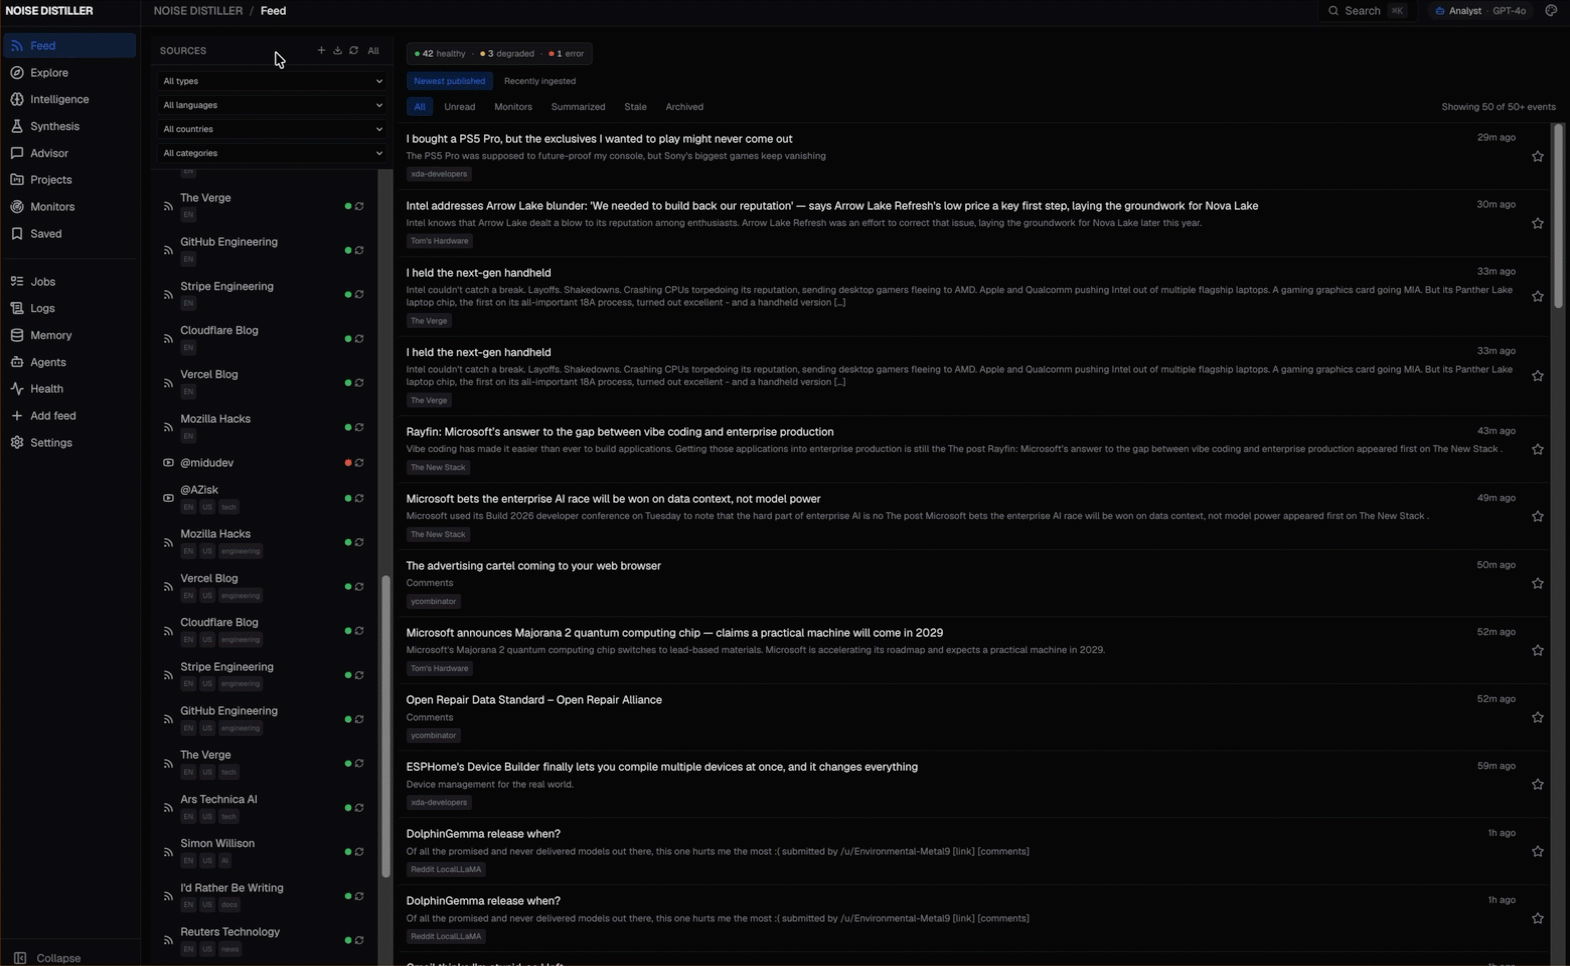Refresh the @AZisk source
Viewport: 1570px width, 966px height.
coord(359,499)
